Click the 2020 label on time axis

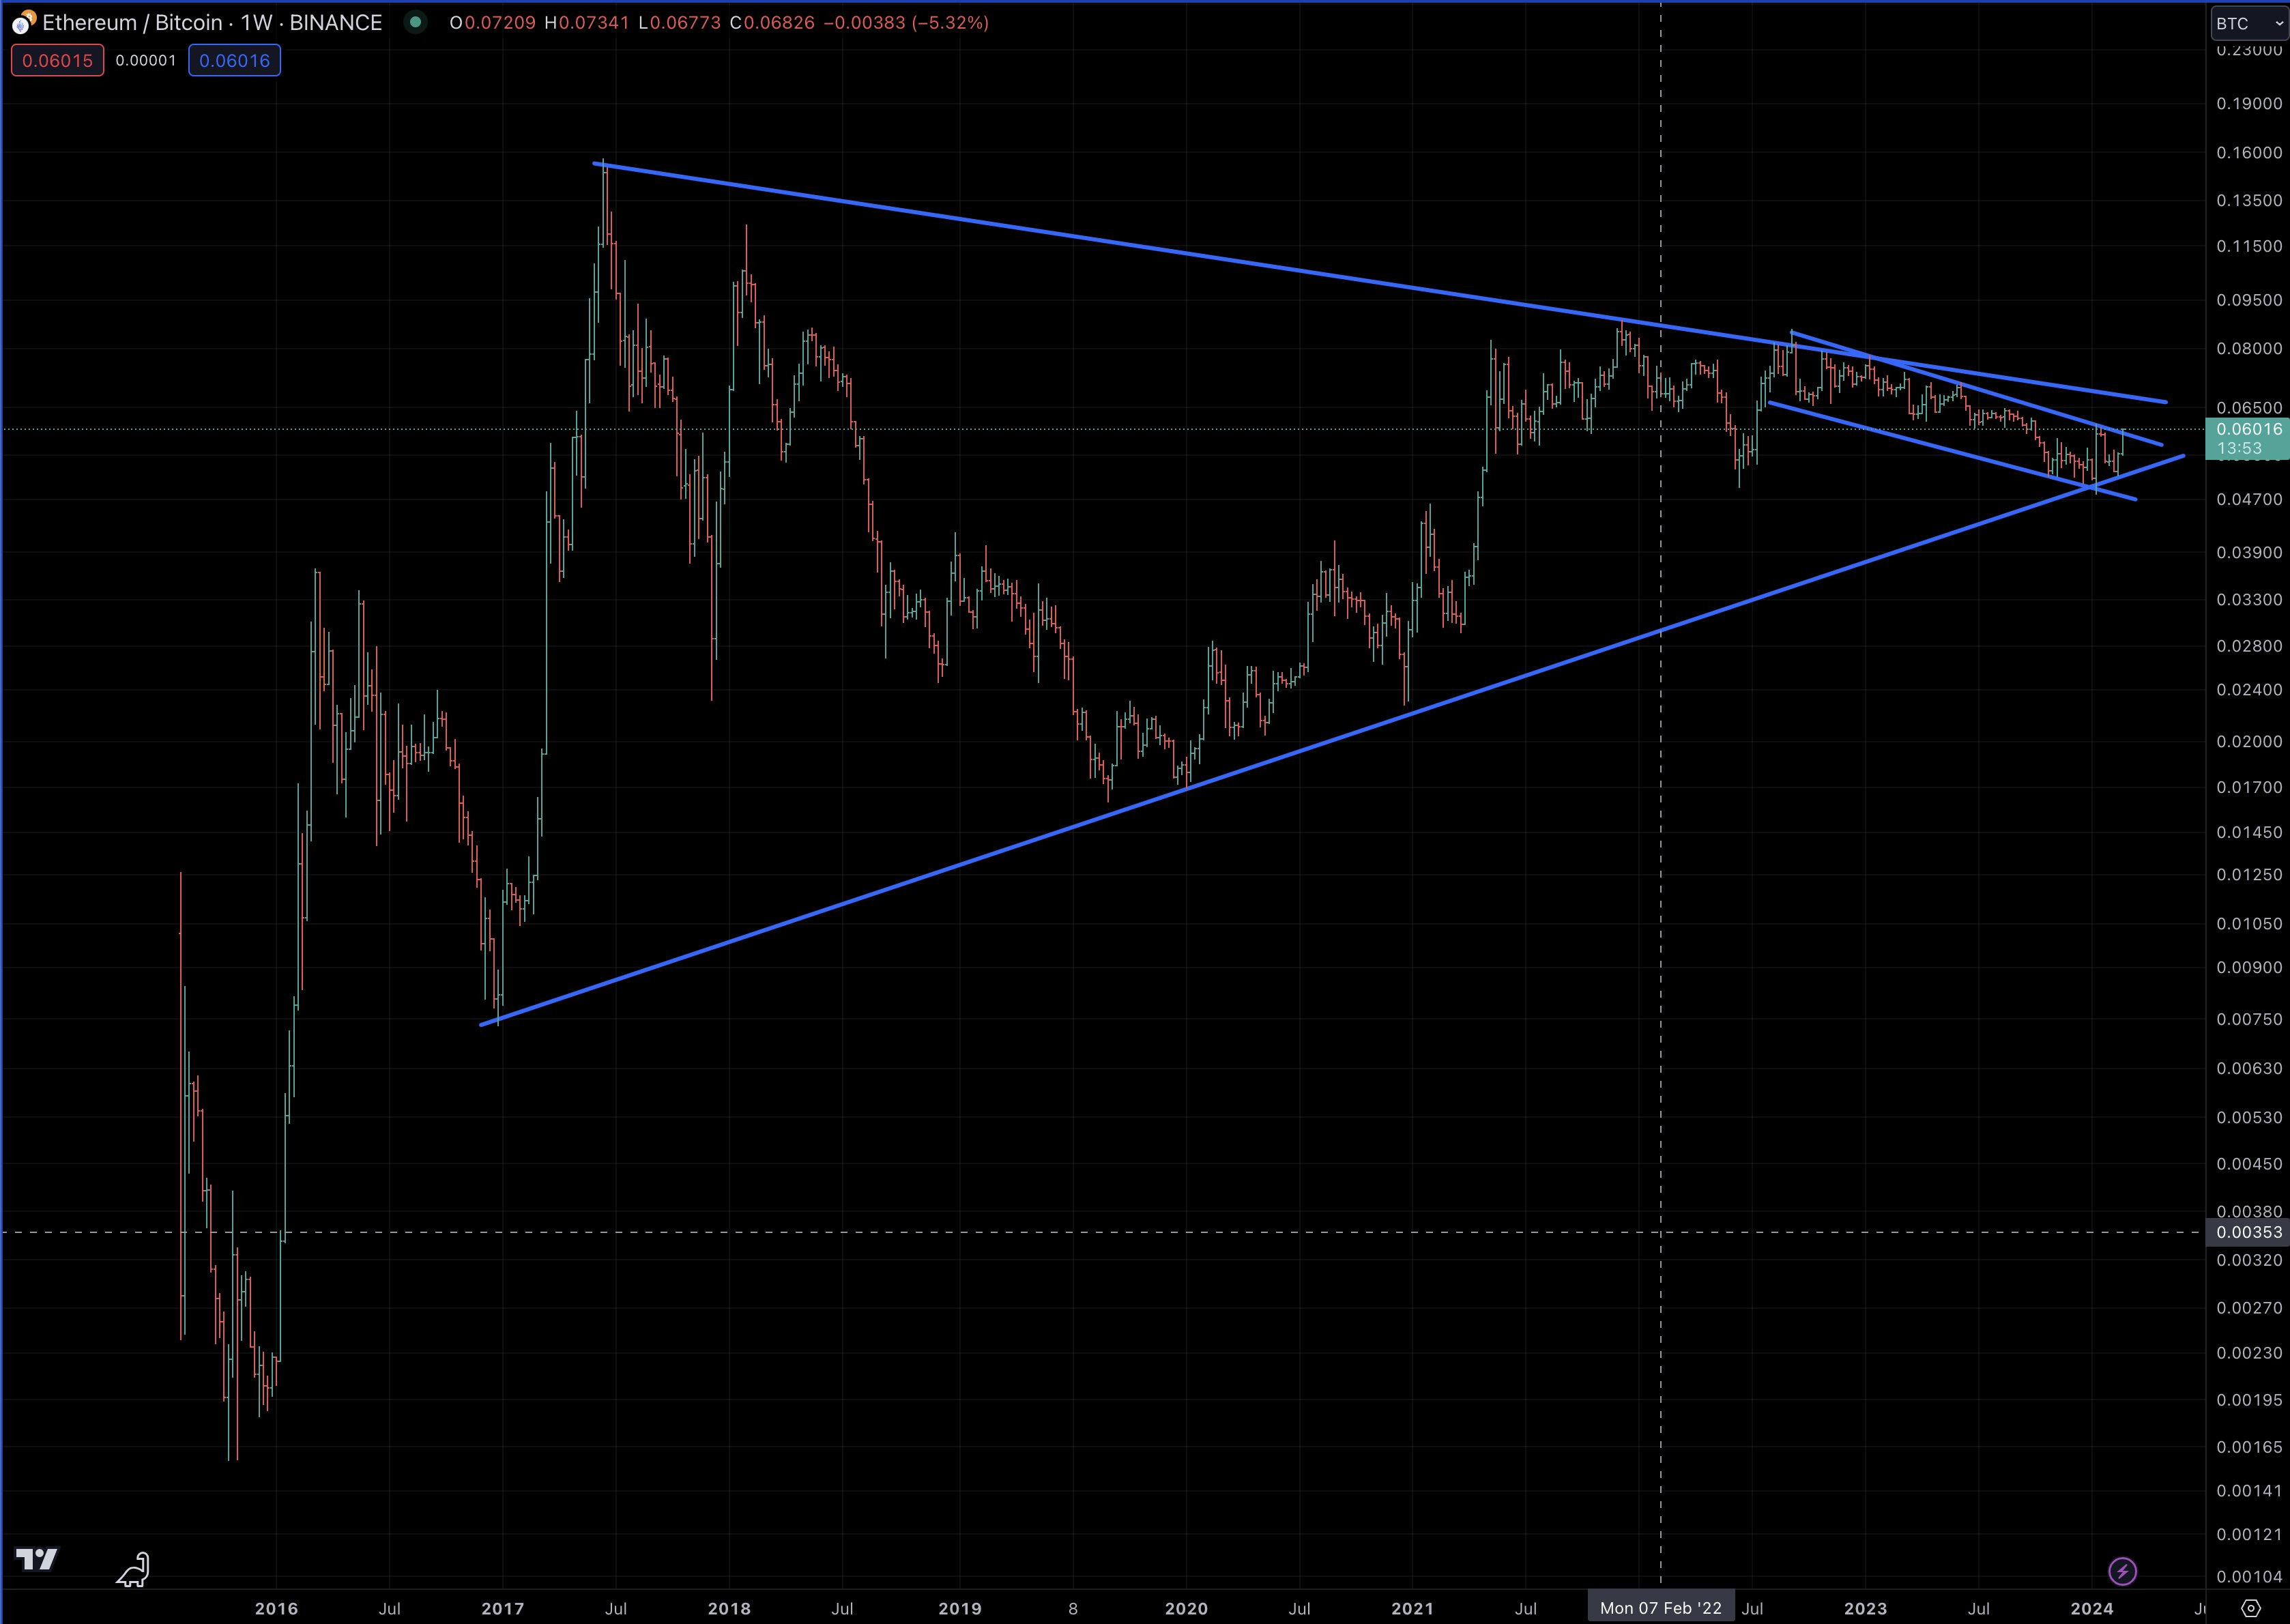[1186, 1608]
